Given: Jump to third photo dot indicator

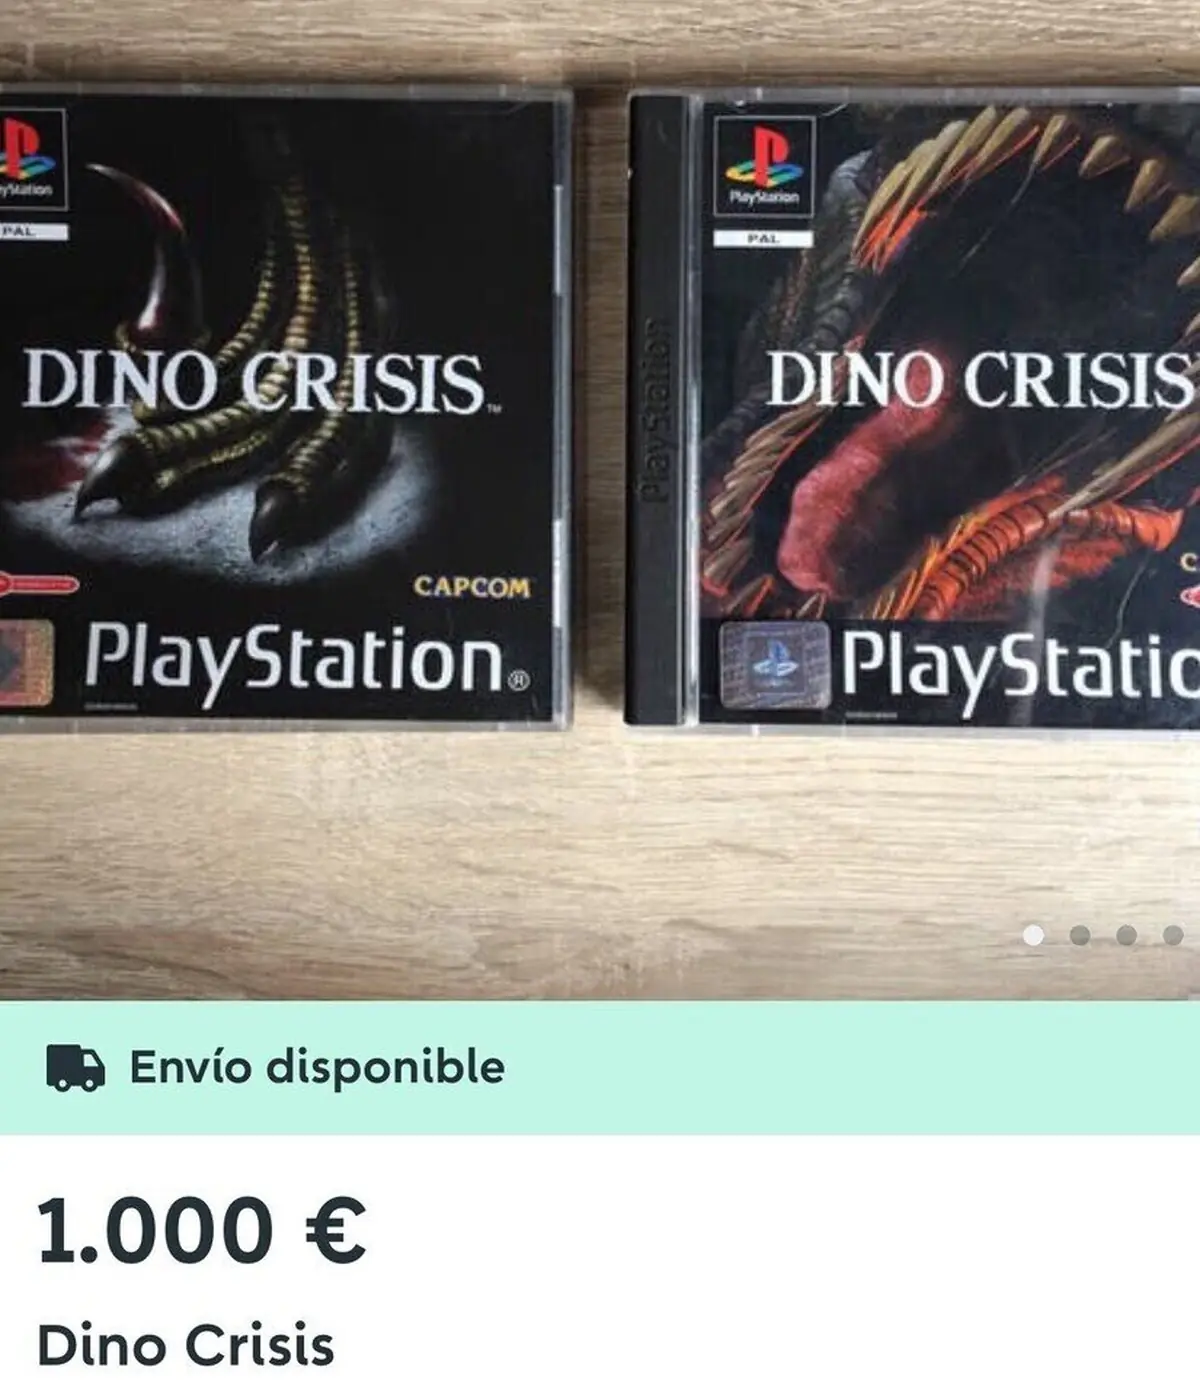Looking at the screenshot, I should (1127, 935).
